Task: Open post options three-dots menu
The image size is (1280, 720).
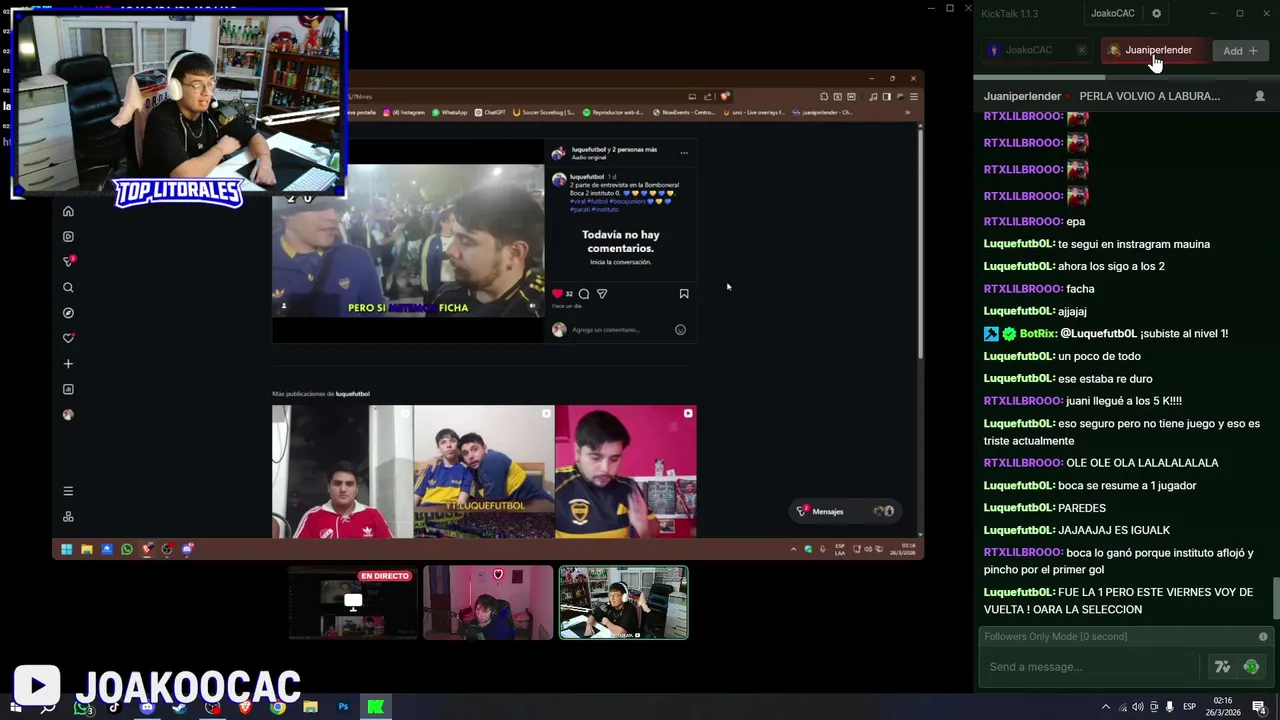Action: (684, 153)
